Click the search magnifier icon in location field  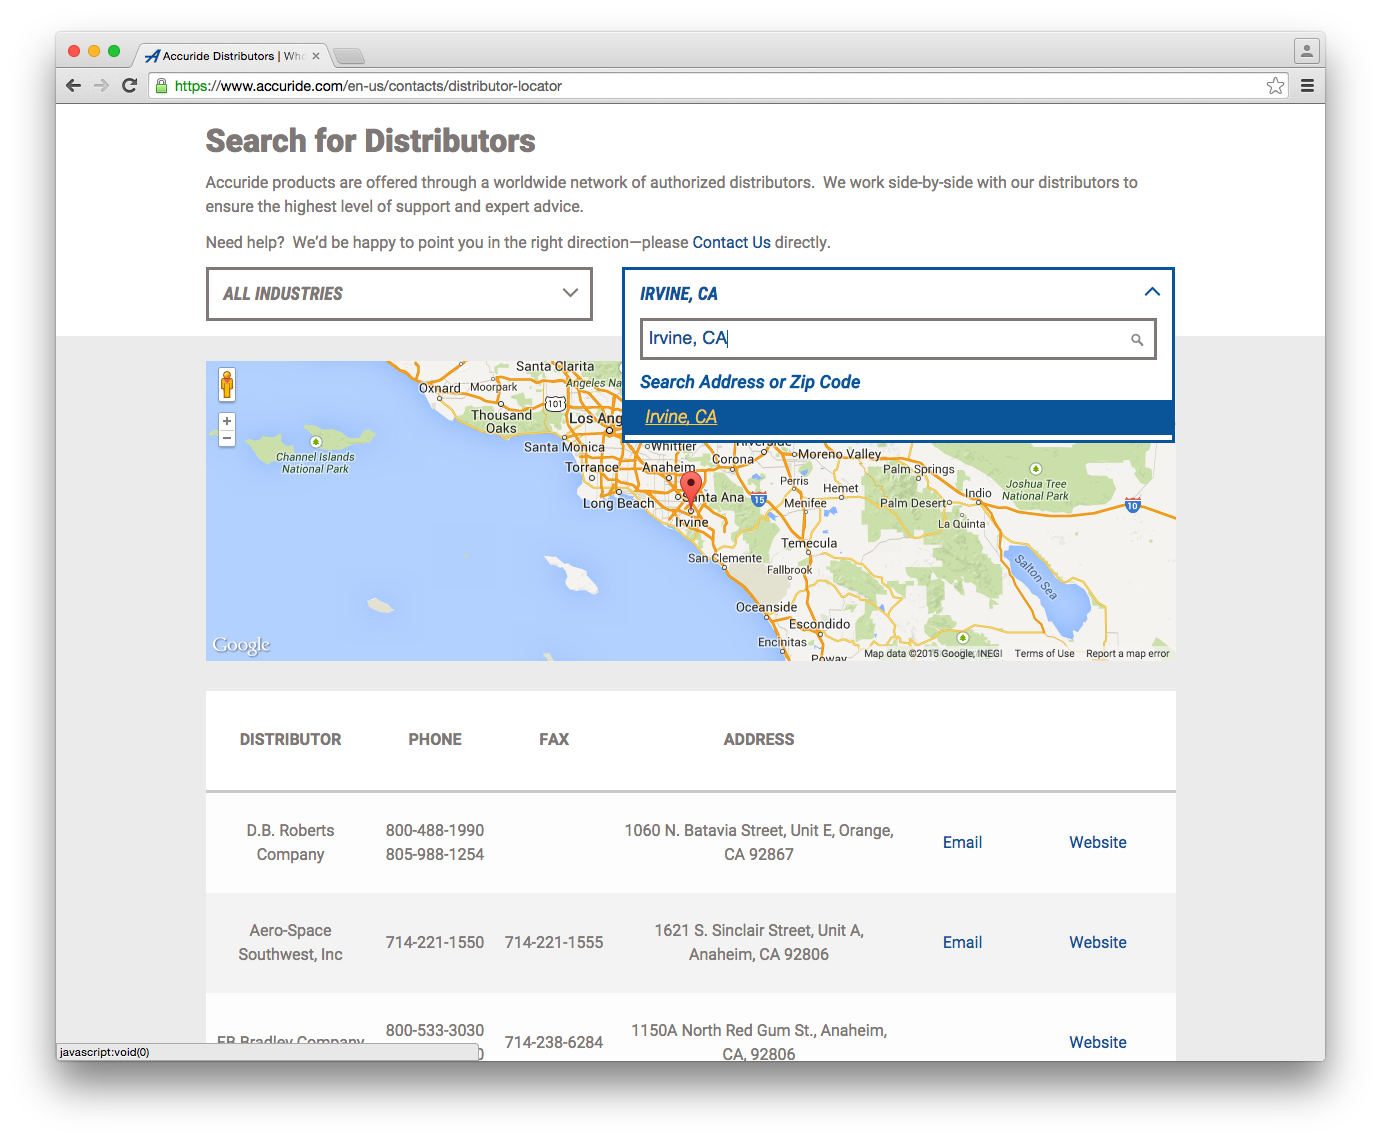point(1137,339)
